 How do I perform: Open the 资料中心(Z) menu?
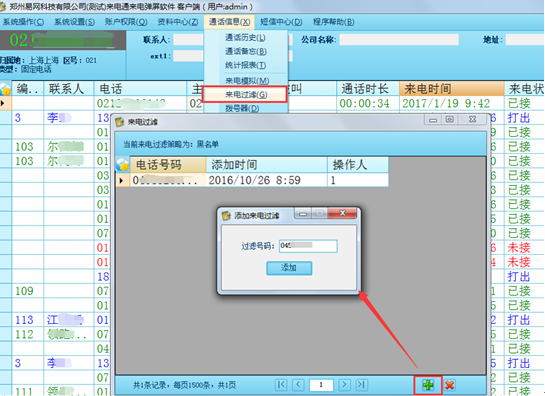(x=178, y=22)
